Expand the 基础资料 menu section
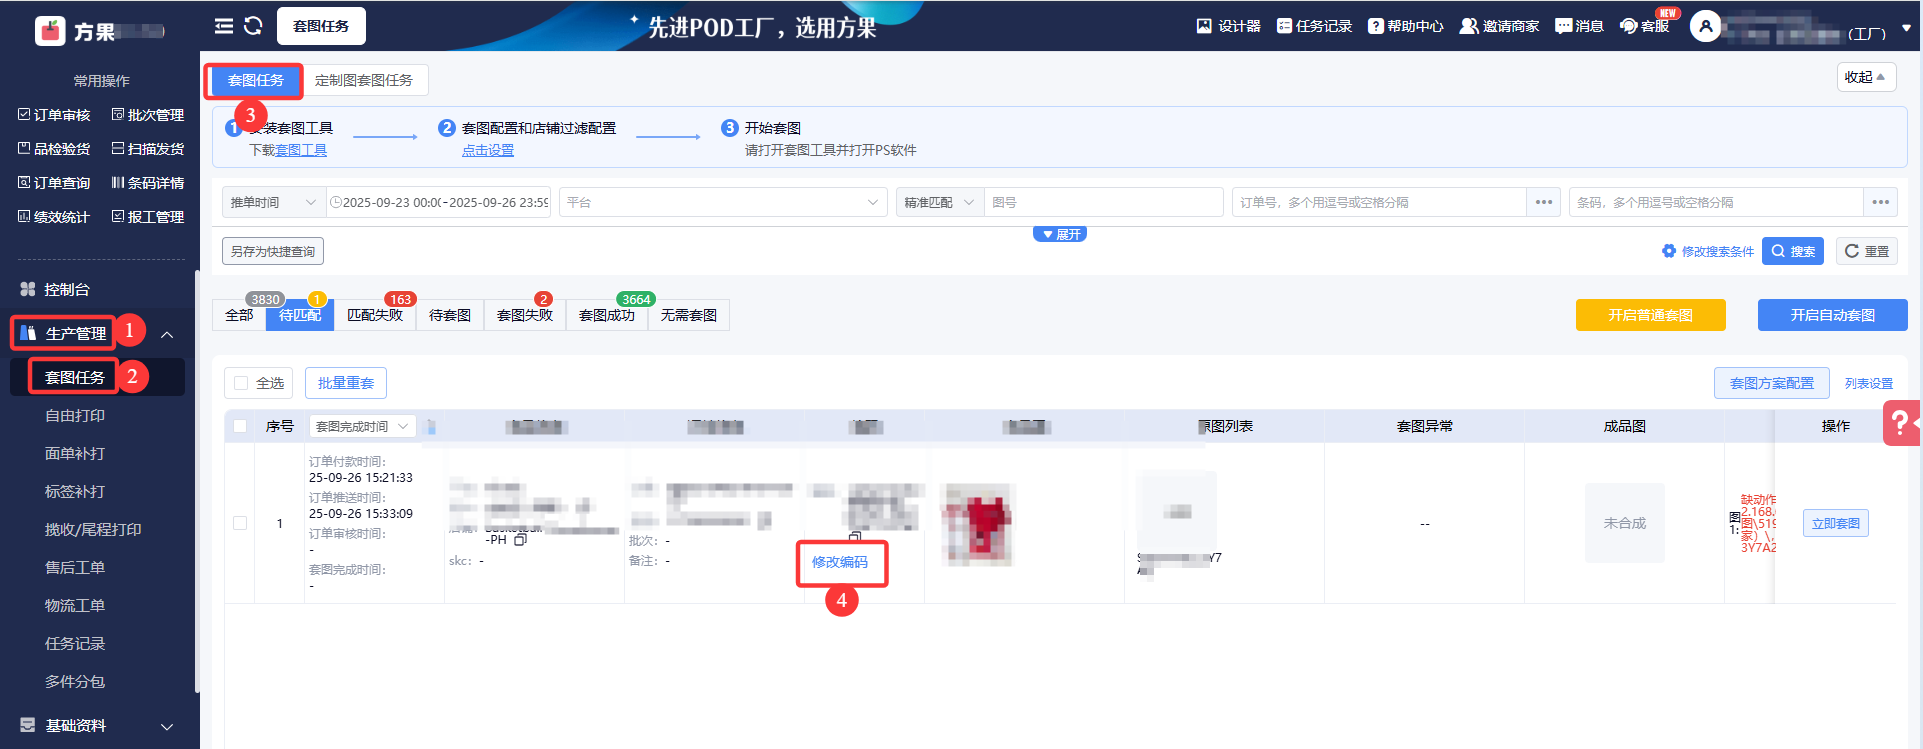Image resolution: width=1923 pixels, height=749 pixels. pos(167,726)
